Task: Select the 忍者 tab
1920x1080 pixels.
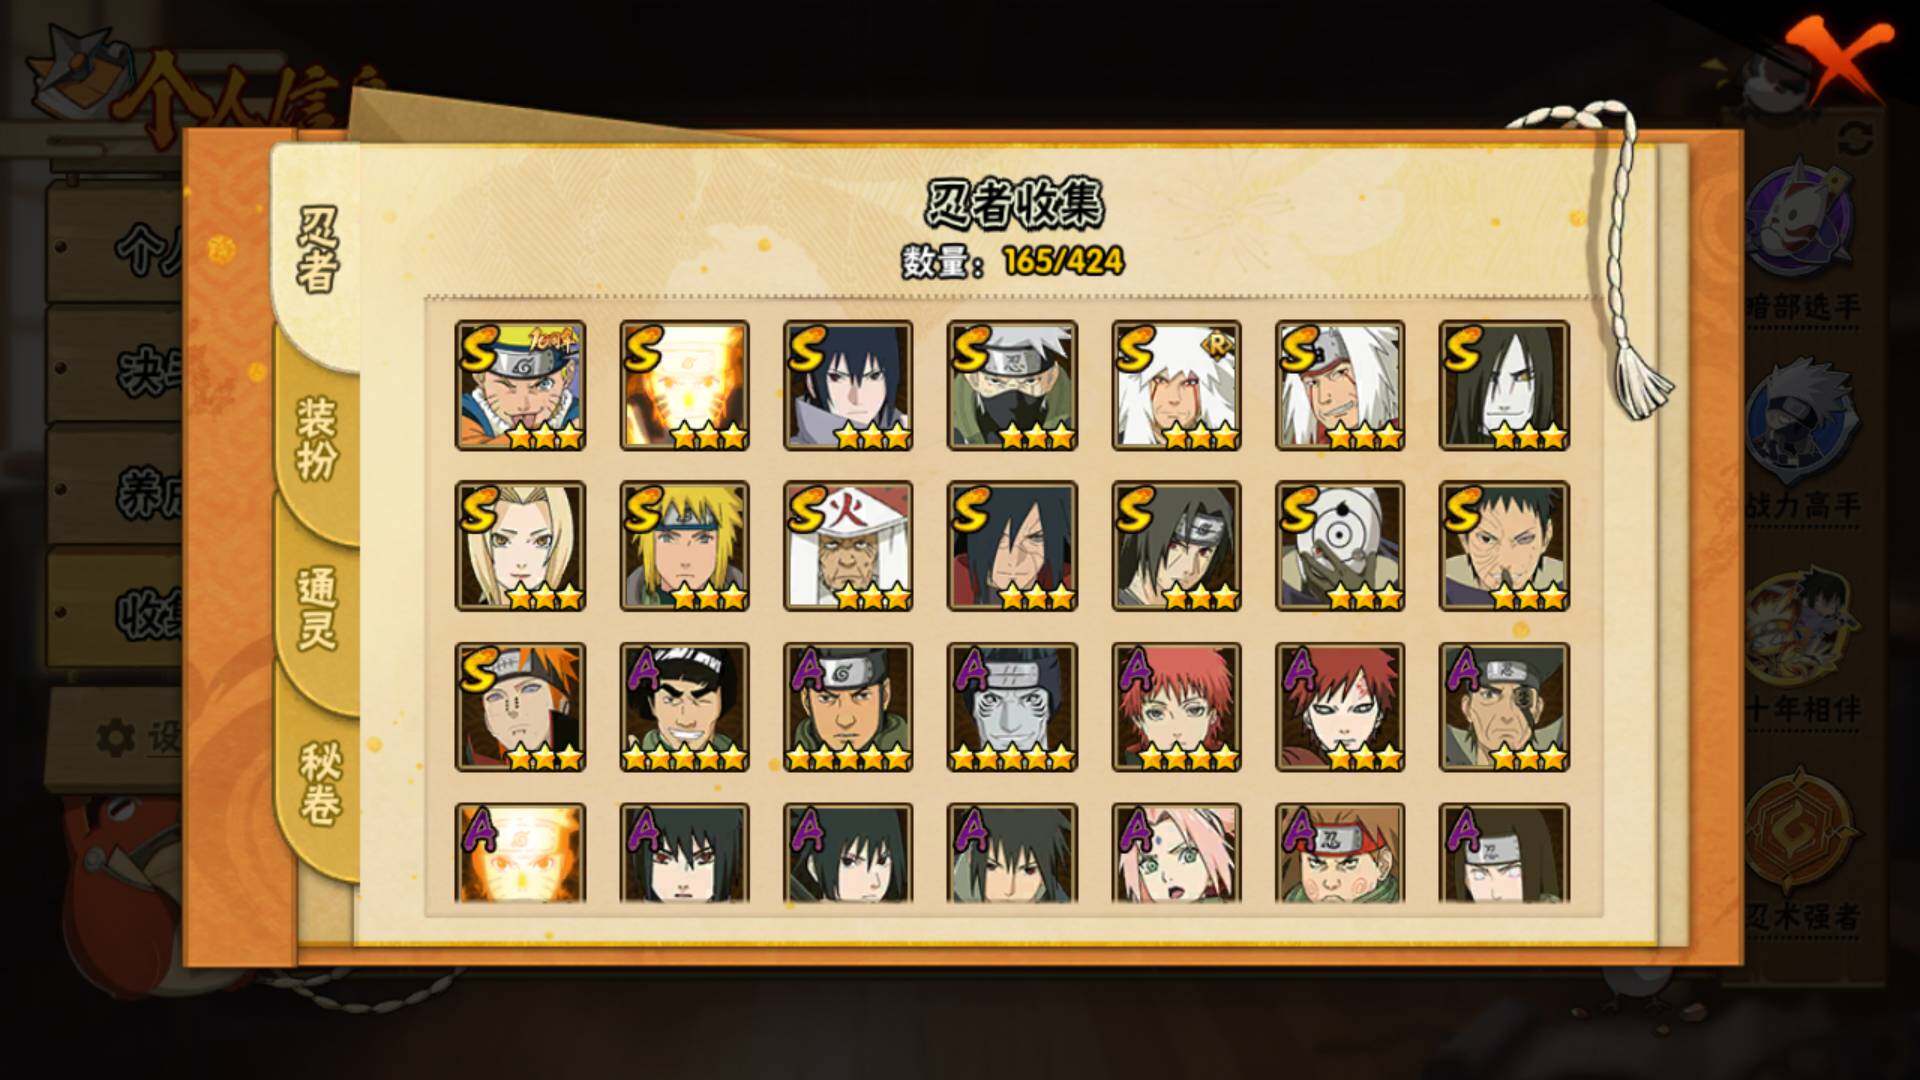Action: (x=317, y=250)
